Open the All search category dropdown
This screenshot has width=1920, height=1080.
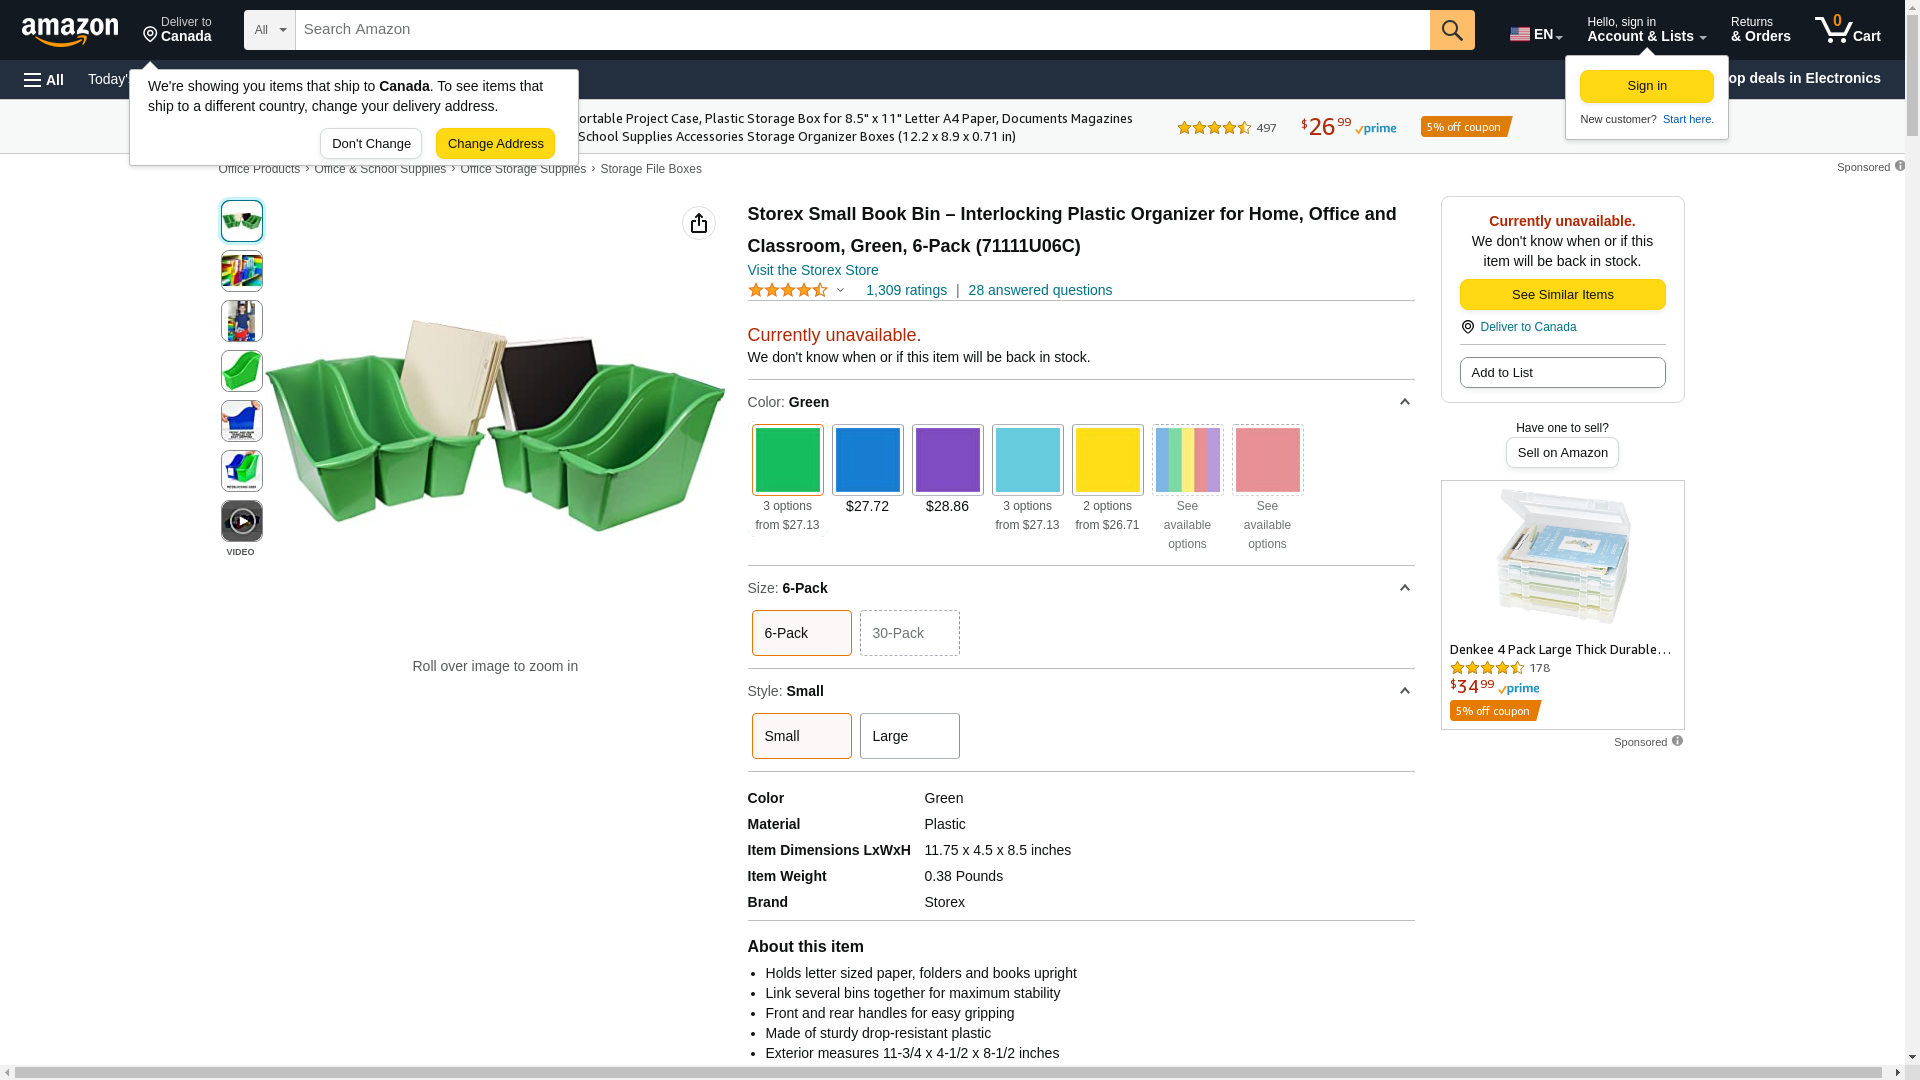(270, 30)
